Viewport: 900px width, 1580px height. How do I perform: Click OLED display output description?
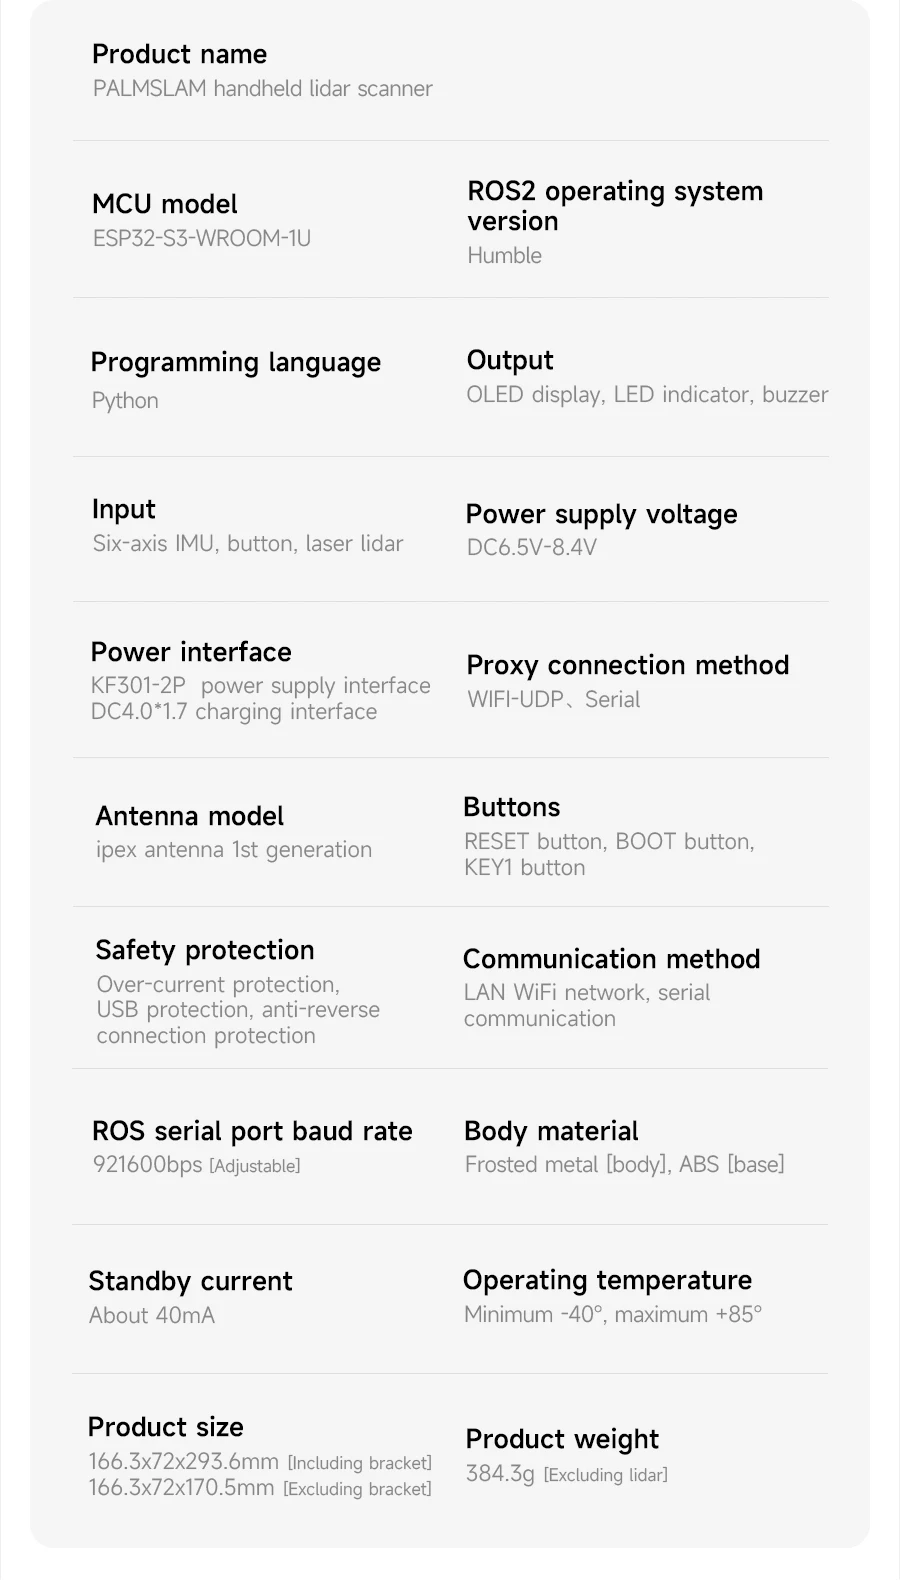[x=646, y=395]
